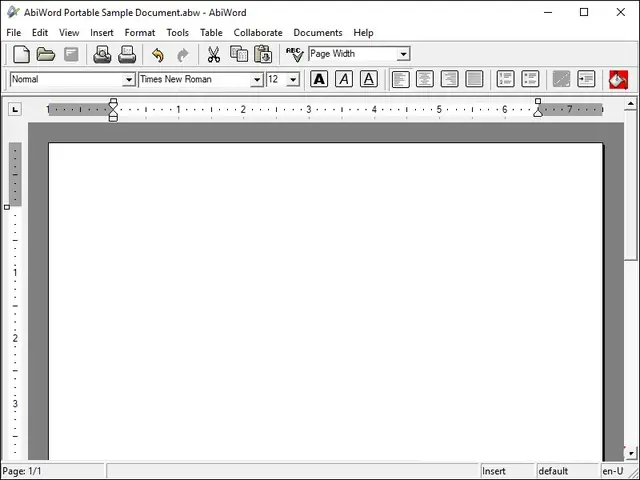Click the tab type selector beside the ruler
The height and width of the screenshot is (480, 640).
tap(14, 109)
